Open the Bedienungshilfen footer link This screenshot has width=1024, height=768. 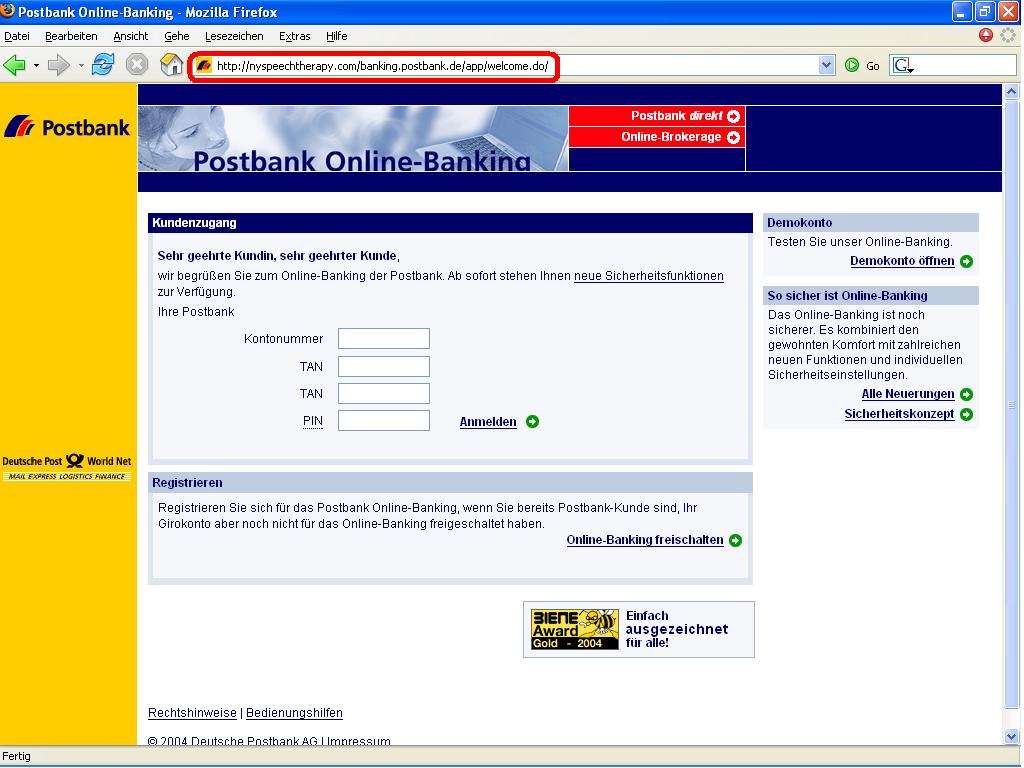pos(294,713)
